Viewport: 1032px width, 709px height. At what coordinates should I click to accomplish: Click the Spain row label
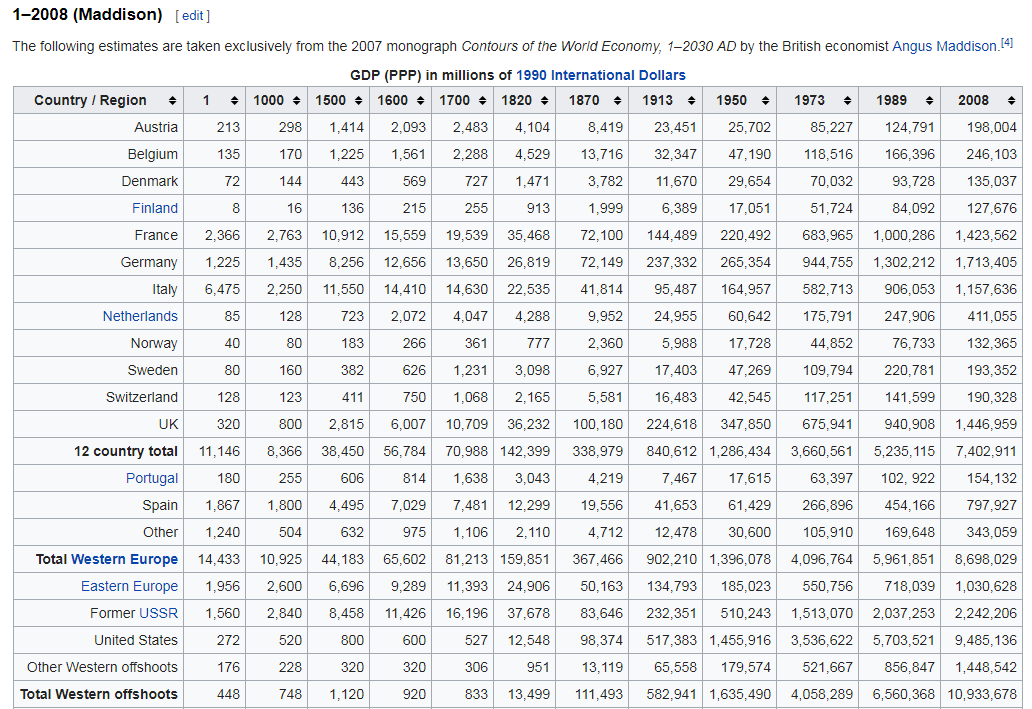160,505
